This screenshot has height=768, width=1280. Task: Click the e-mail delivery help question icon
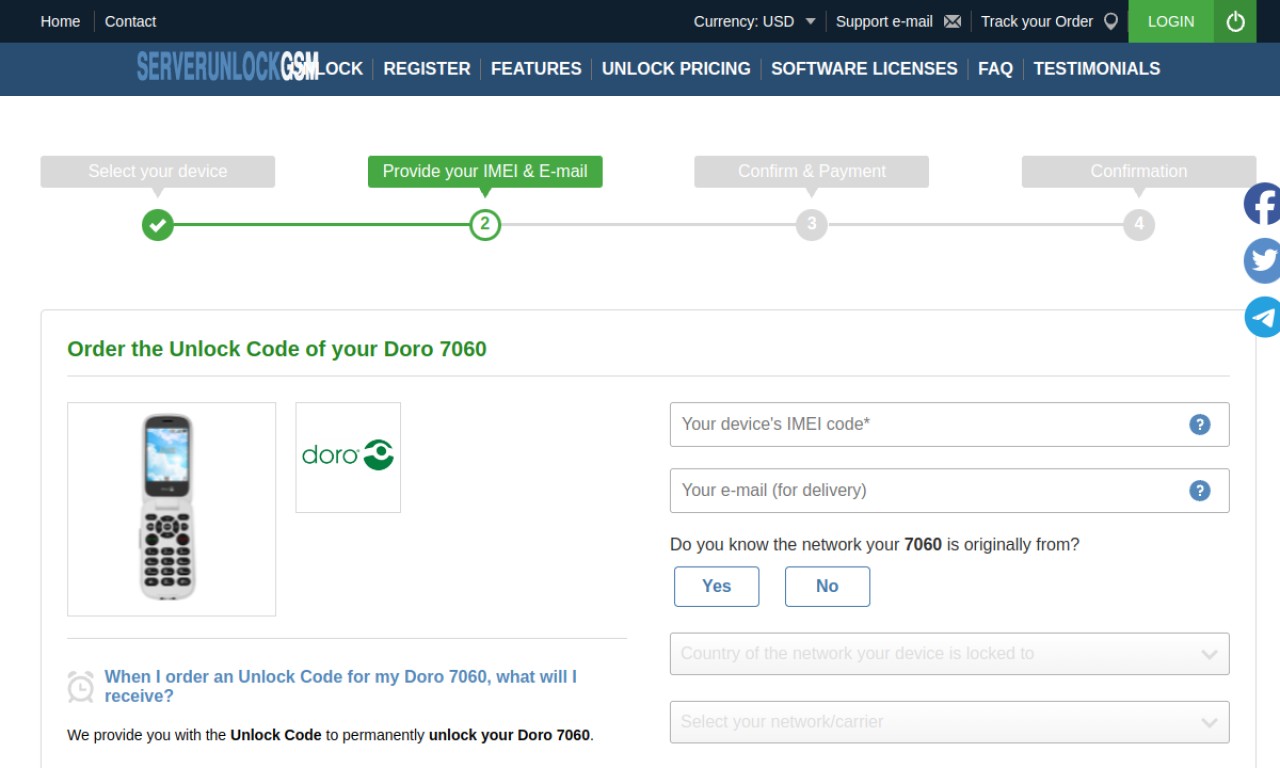(x=1200, y=490)
